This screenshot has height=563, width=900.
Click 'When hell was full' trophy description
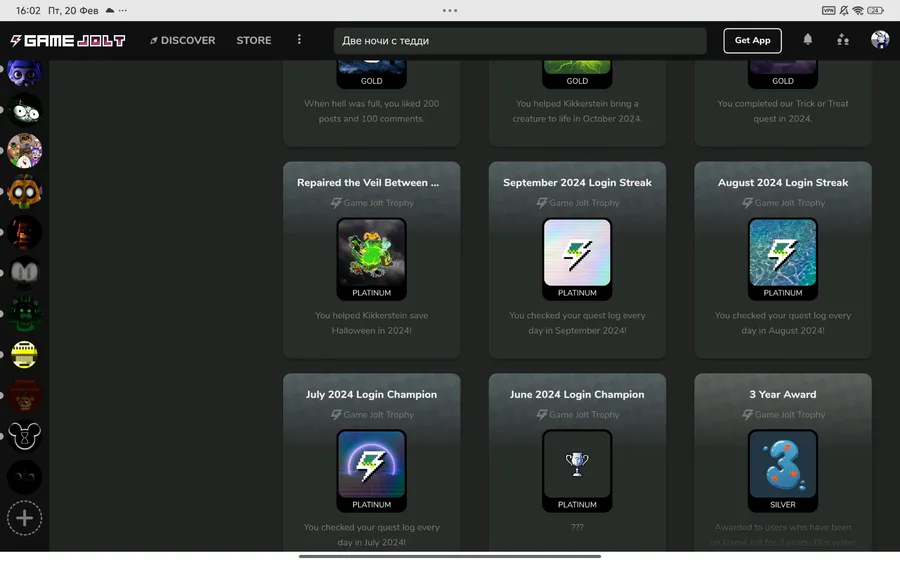(x=371, y=111)
